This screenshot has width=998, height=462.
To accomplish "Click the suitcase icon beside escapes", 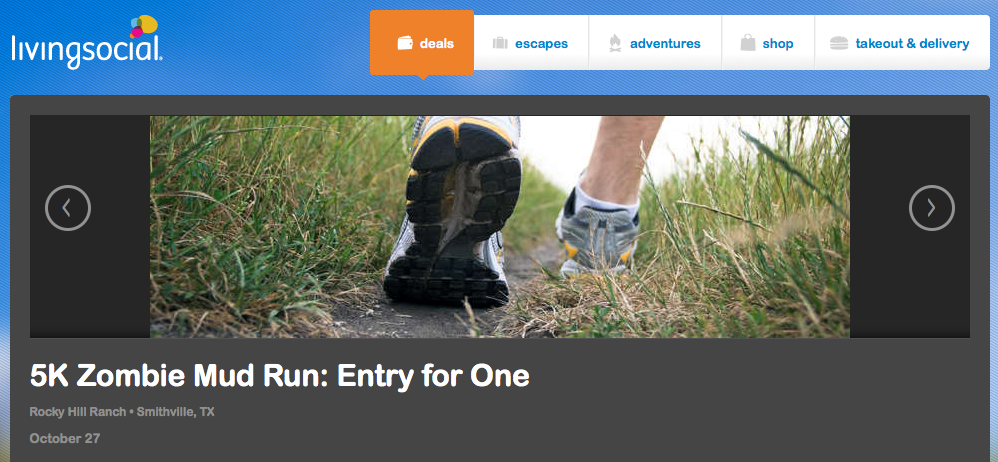I will [x=500, y=43].
